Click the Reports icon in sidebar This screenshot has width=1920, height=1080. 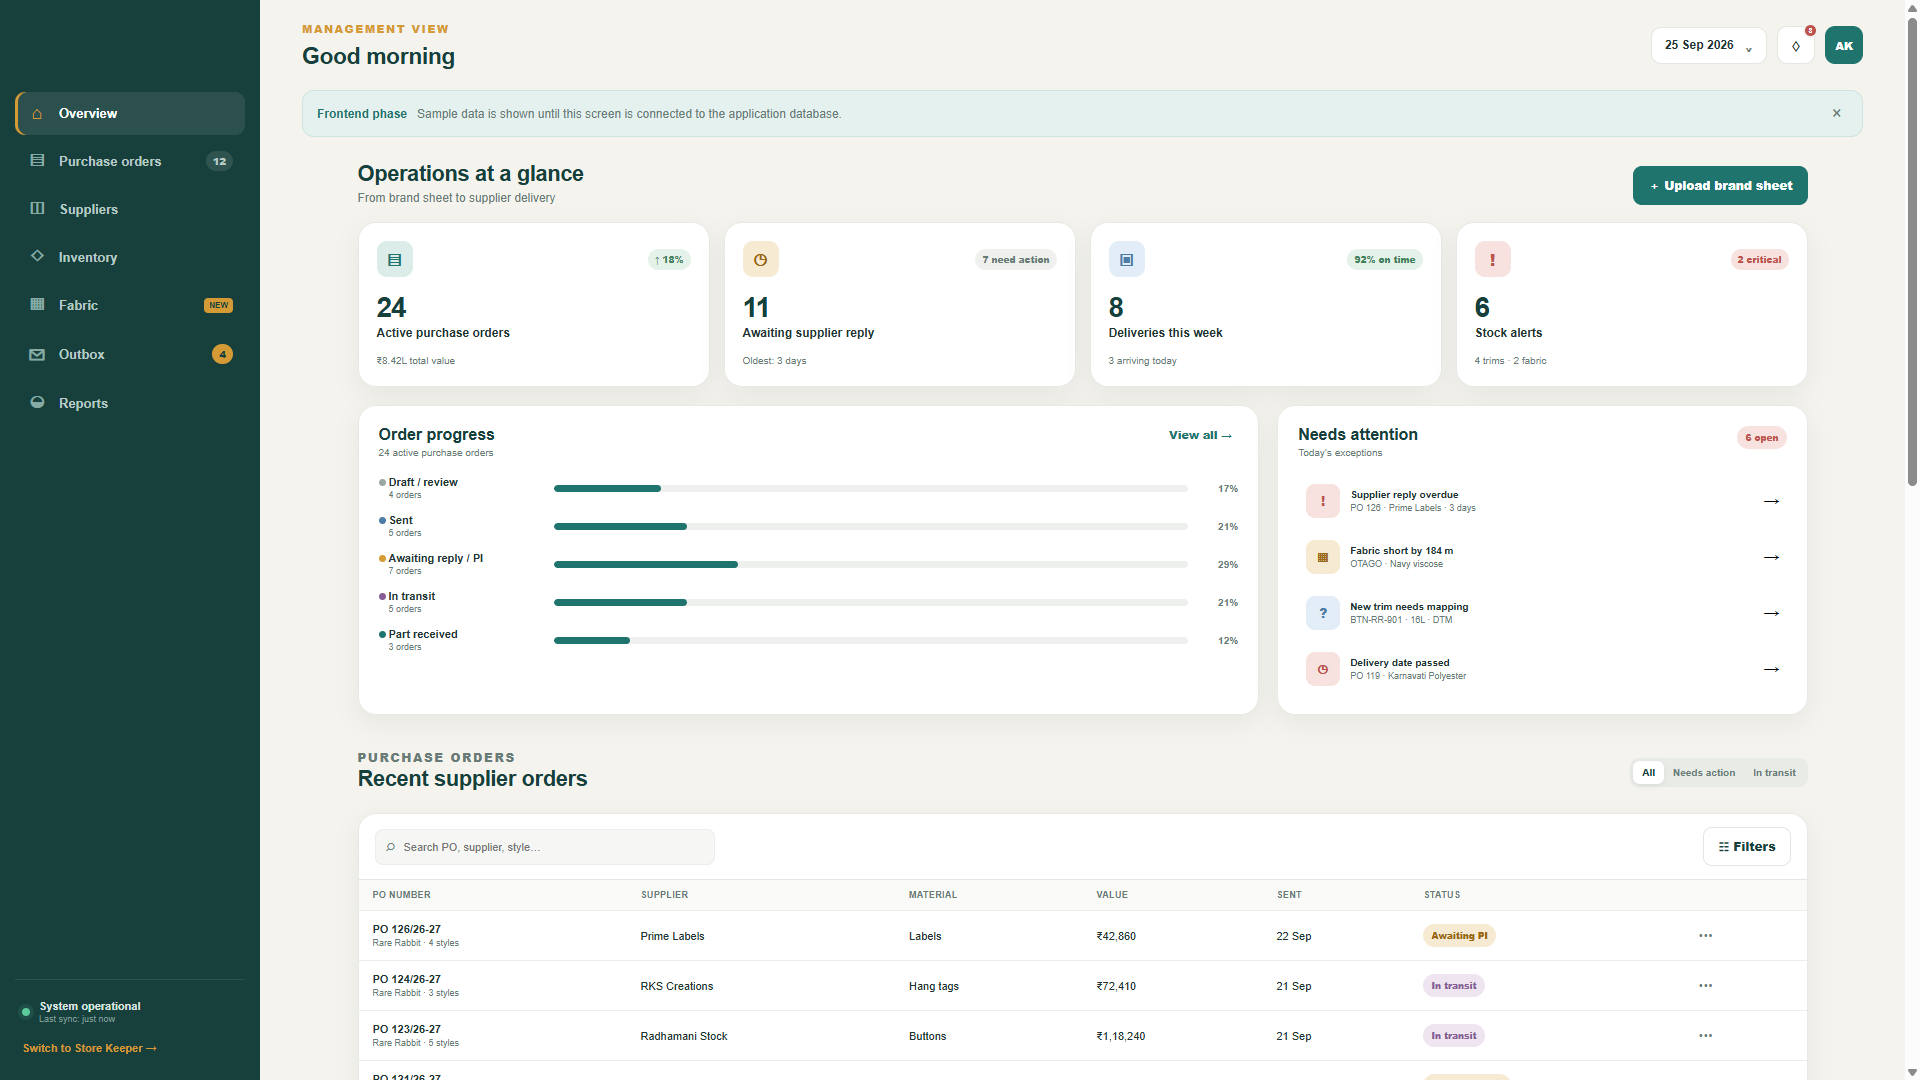[x=37, y=403]
